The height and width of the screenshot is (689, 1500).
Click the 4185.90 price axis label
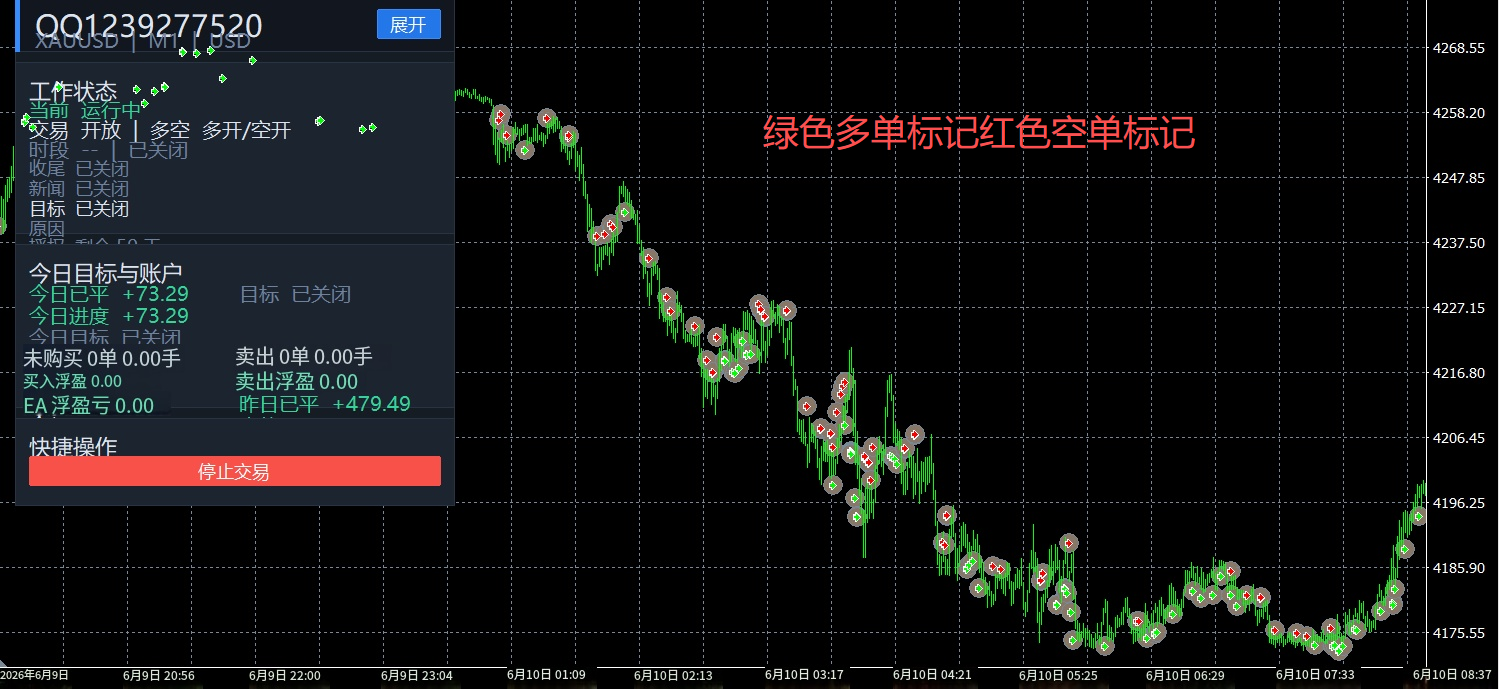click(1461, 569)
